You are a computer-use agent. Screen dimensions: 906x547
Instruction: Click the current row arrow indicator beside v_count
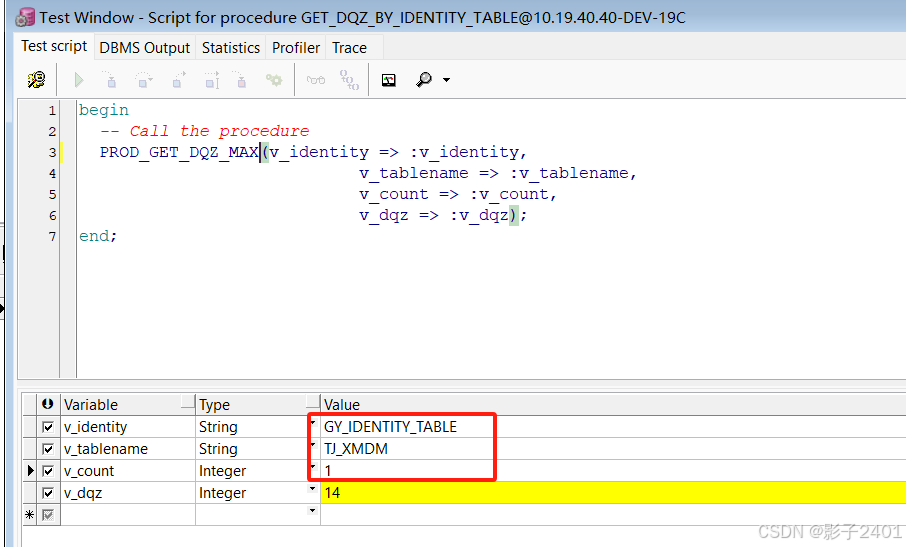[30, 471]
